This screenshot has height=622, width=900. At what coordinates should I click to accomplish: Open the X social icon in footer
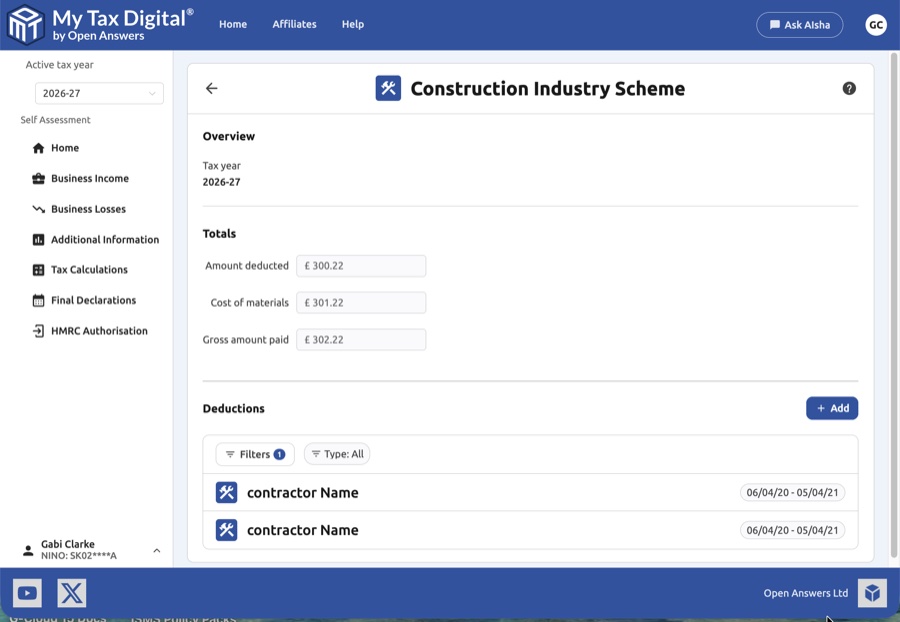[x=72, y=593]
